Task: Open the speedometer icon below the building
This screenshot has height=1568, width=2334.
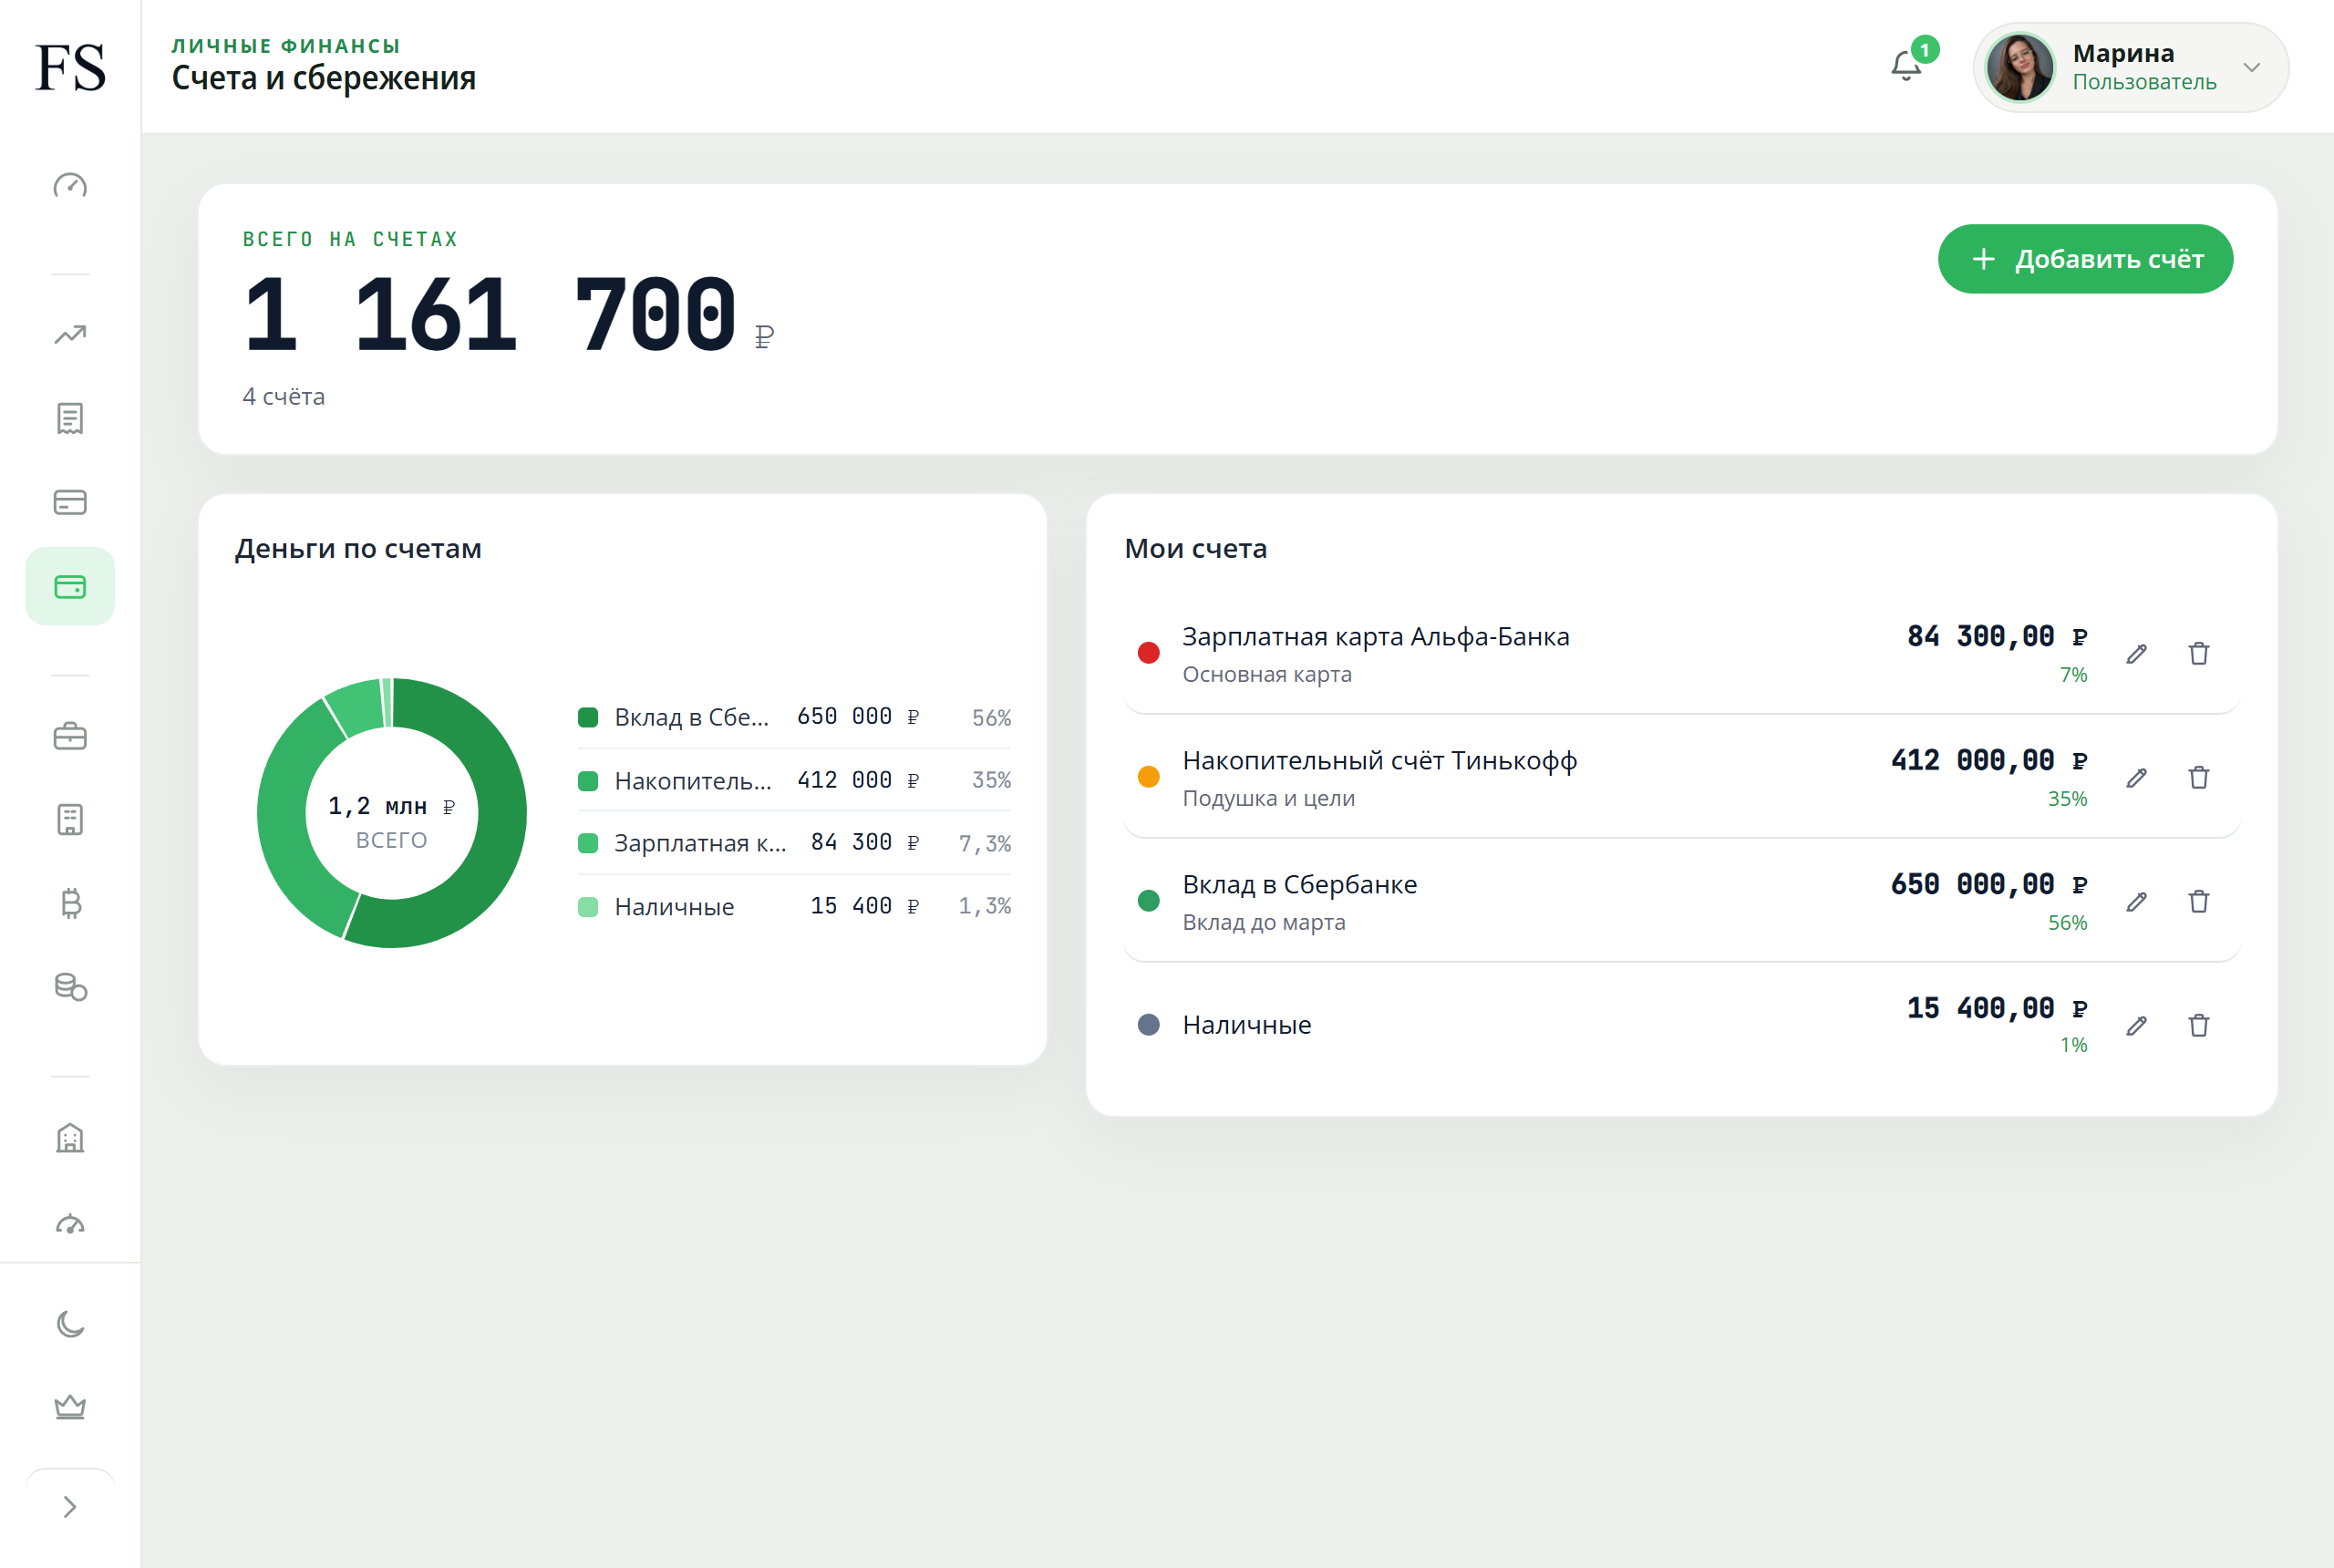Action: click(x=70, y=1223)
